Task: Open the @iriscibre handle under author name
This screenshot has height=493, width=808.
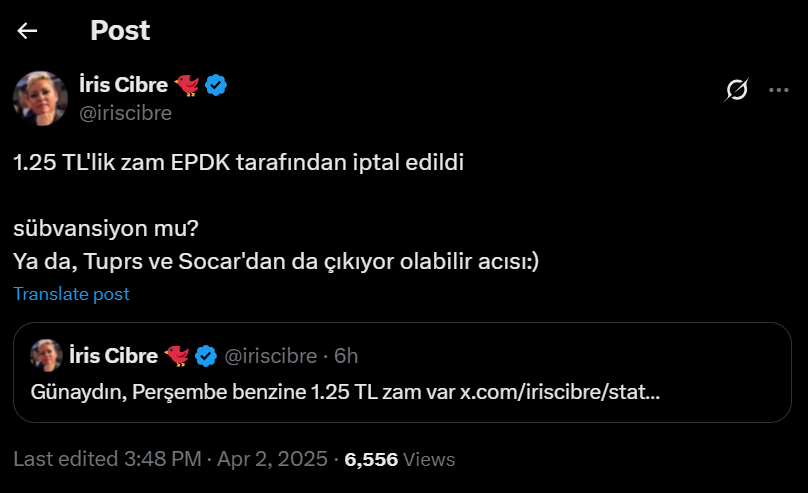Action: tap(125, 113)
